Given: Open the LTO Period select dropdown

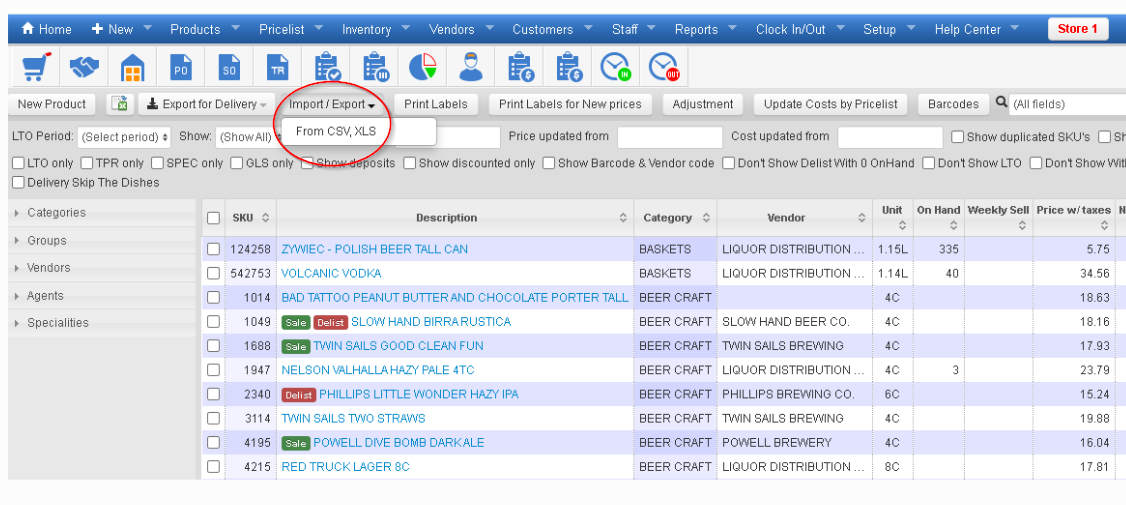Looking at the screenshot, I should point(124,137).
